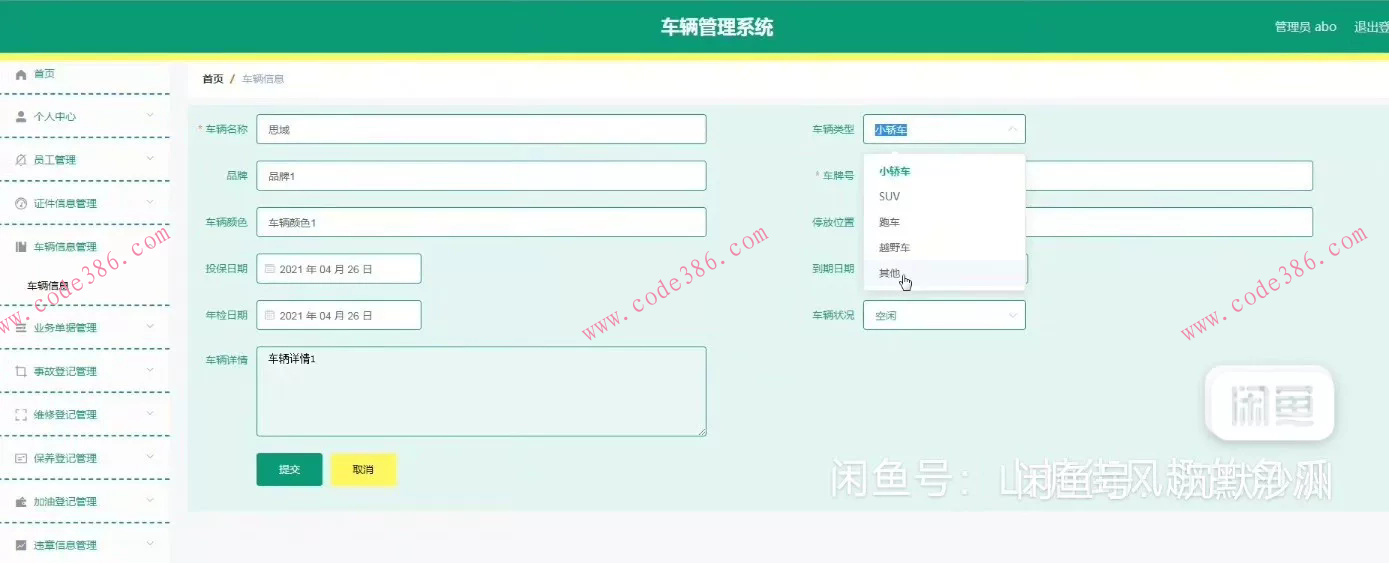
Task: Expand the 加油登记管理 menu chevron
Action: point(150,500)
